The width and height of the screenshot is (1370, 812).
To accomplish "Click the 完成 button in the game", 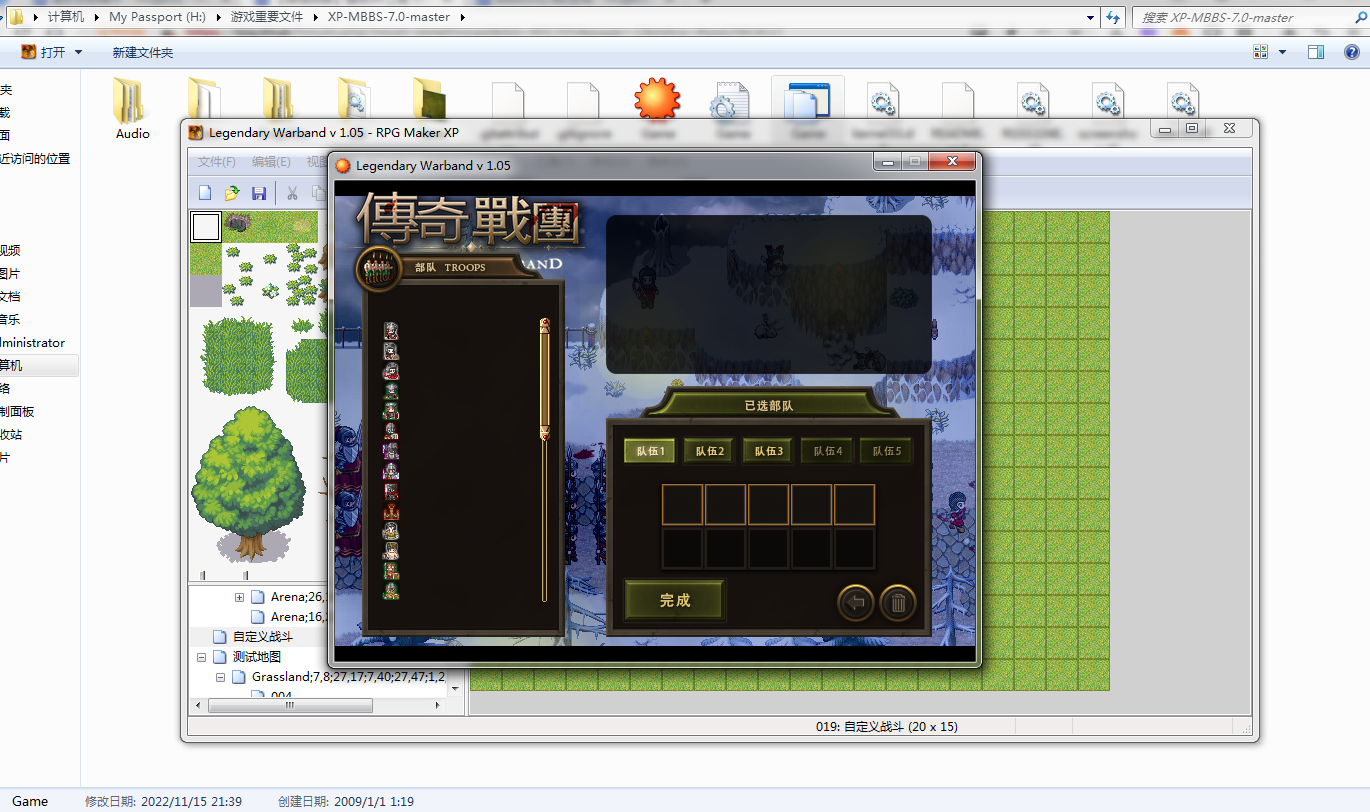I will (675, 600).
